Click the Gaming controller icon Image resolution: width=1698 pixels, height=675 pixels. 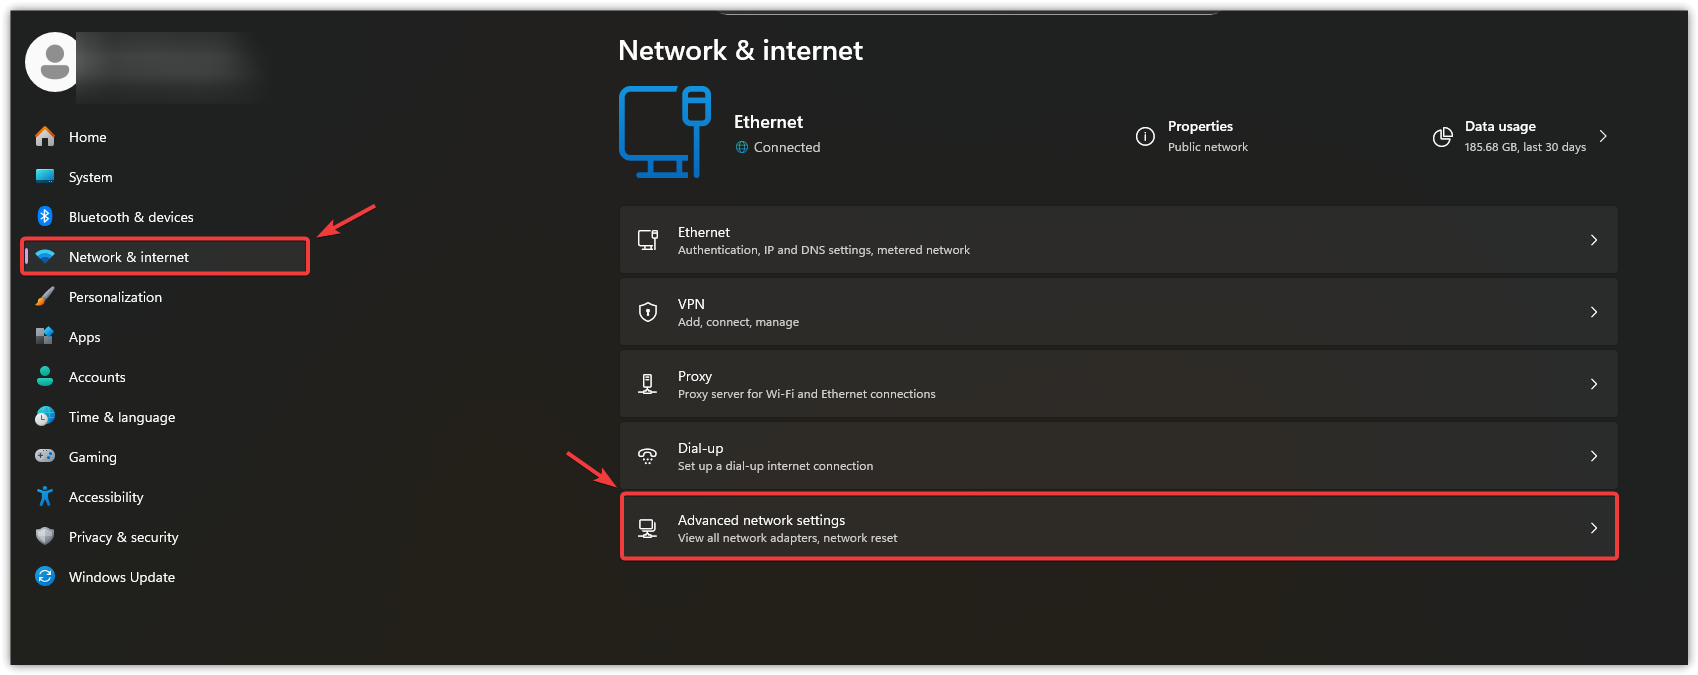(45, 456)
